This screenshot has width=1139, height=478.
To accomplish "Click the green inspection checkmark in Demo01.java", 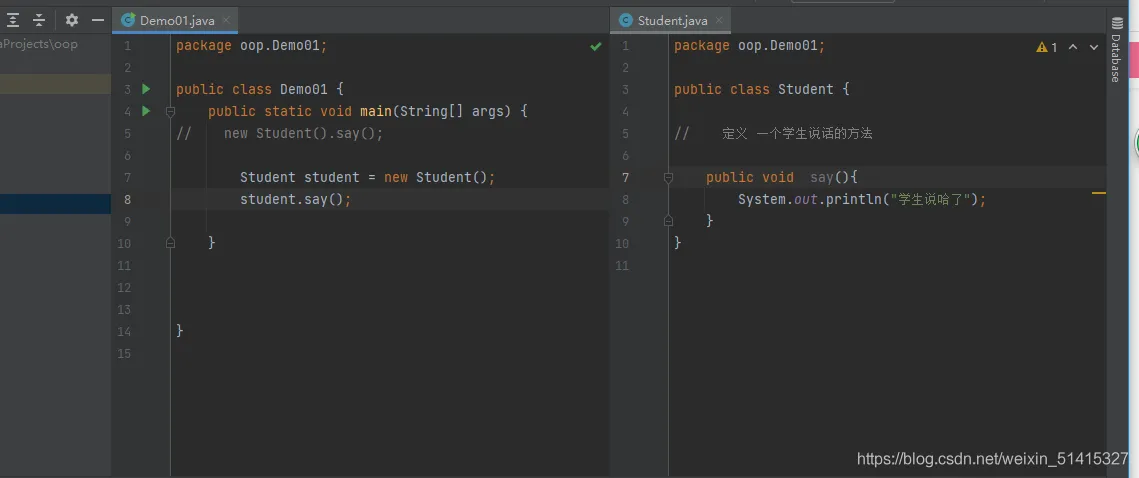I will click(596, 46).
